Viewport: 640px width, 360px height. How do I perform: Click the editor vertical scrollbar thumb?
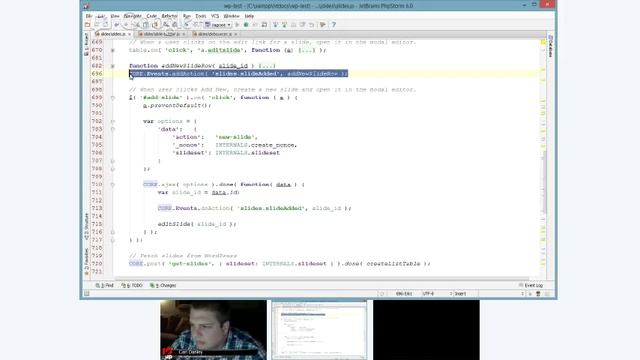pyautogui.click(x=544, y=182)
